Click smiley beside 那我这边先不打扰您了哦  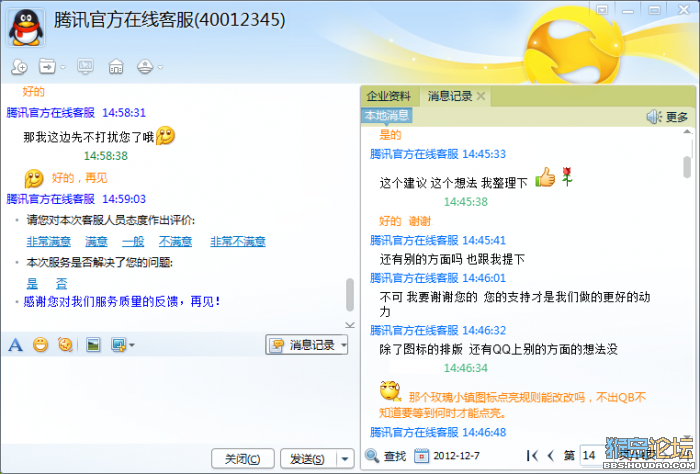(x=166, y=135)
